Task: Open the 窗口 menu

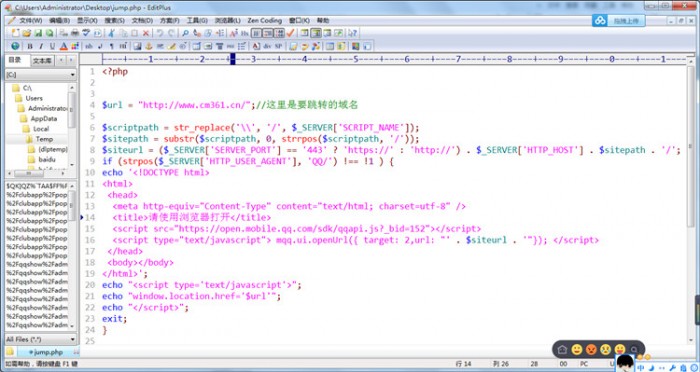Action: pyautogui.click(x=299, y=21)
